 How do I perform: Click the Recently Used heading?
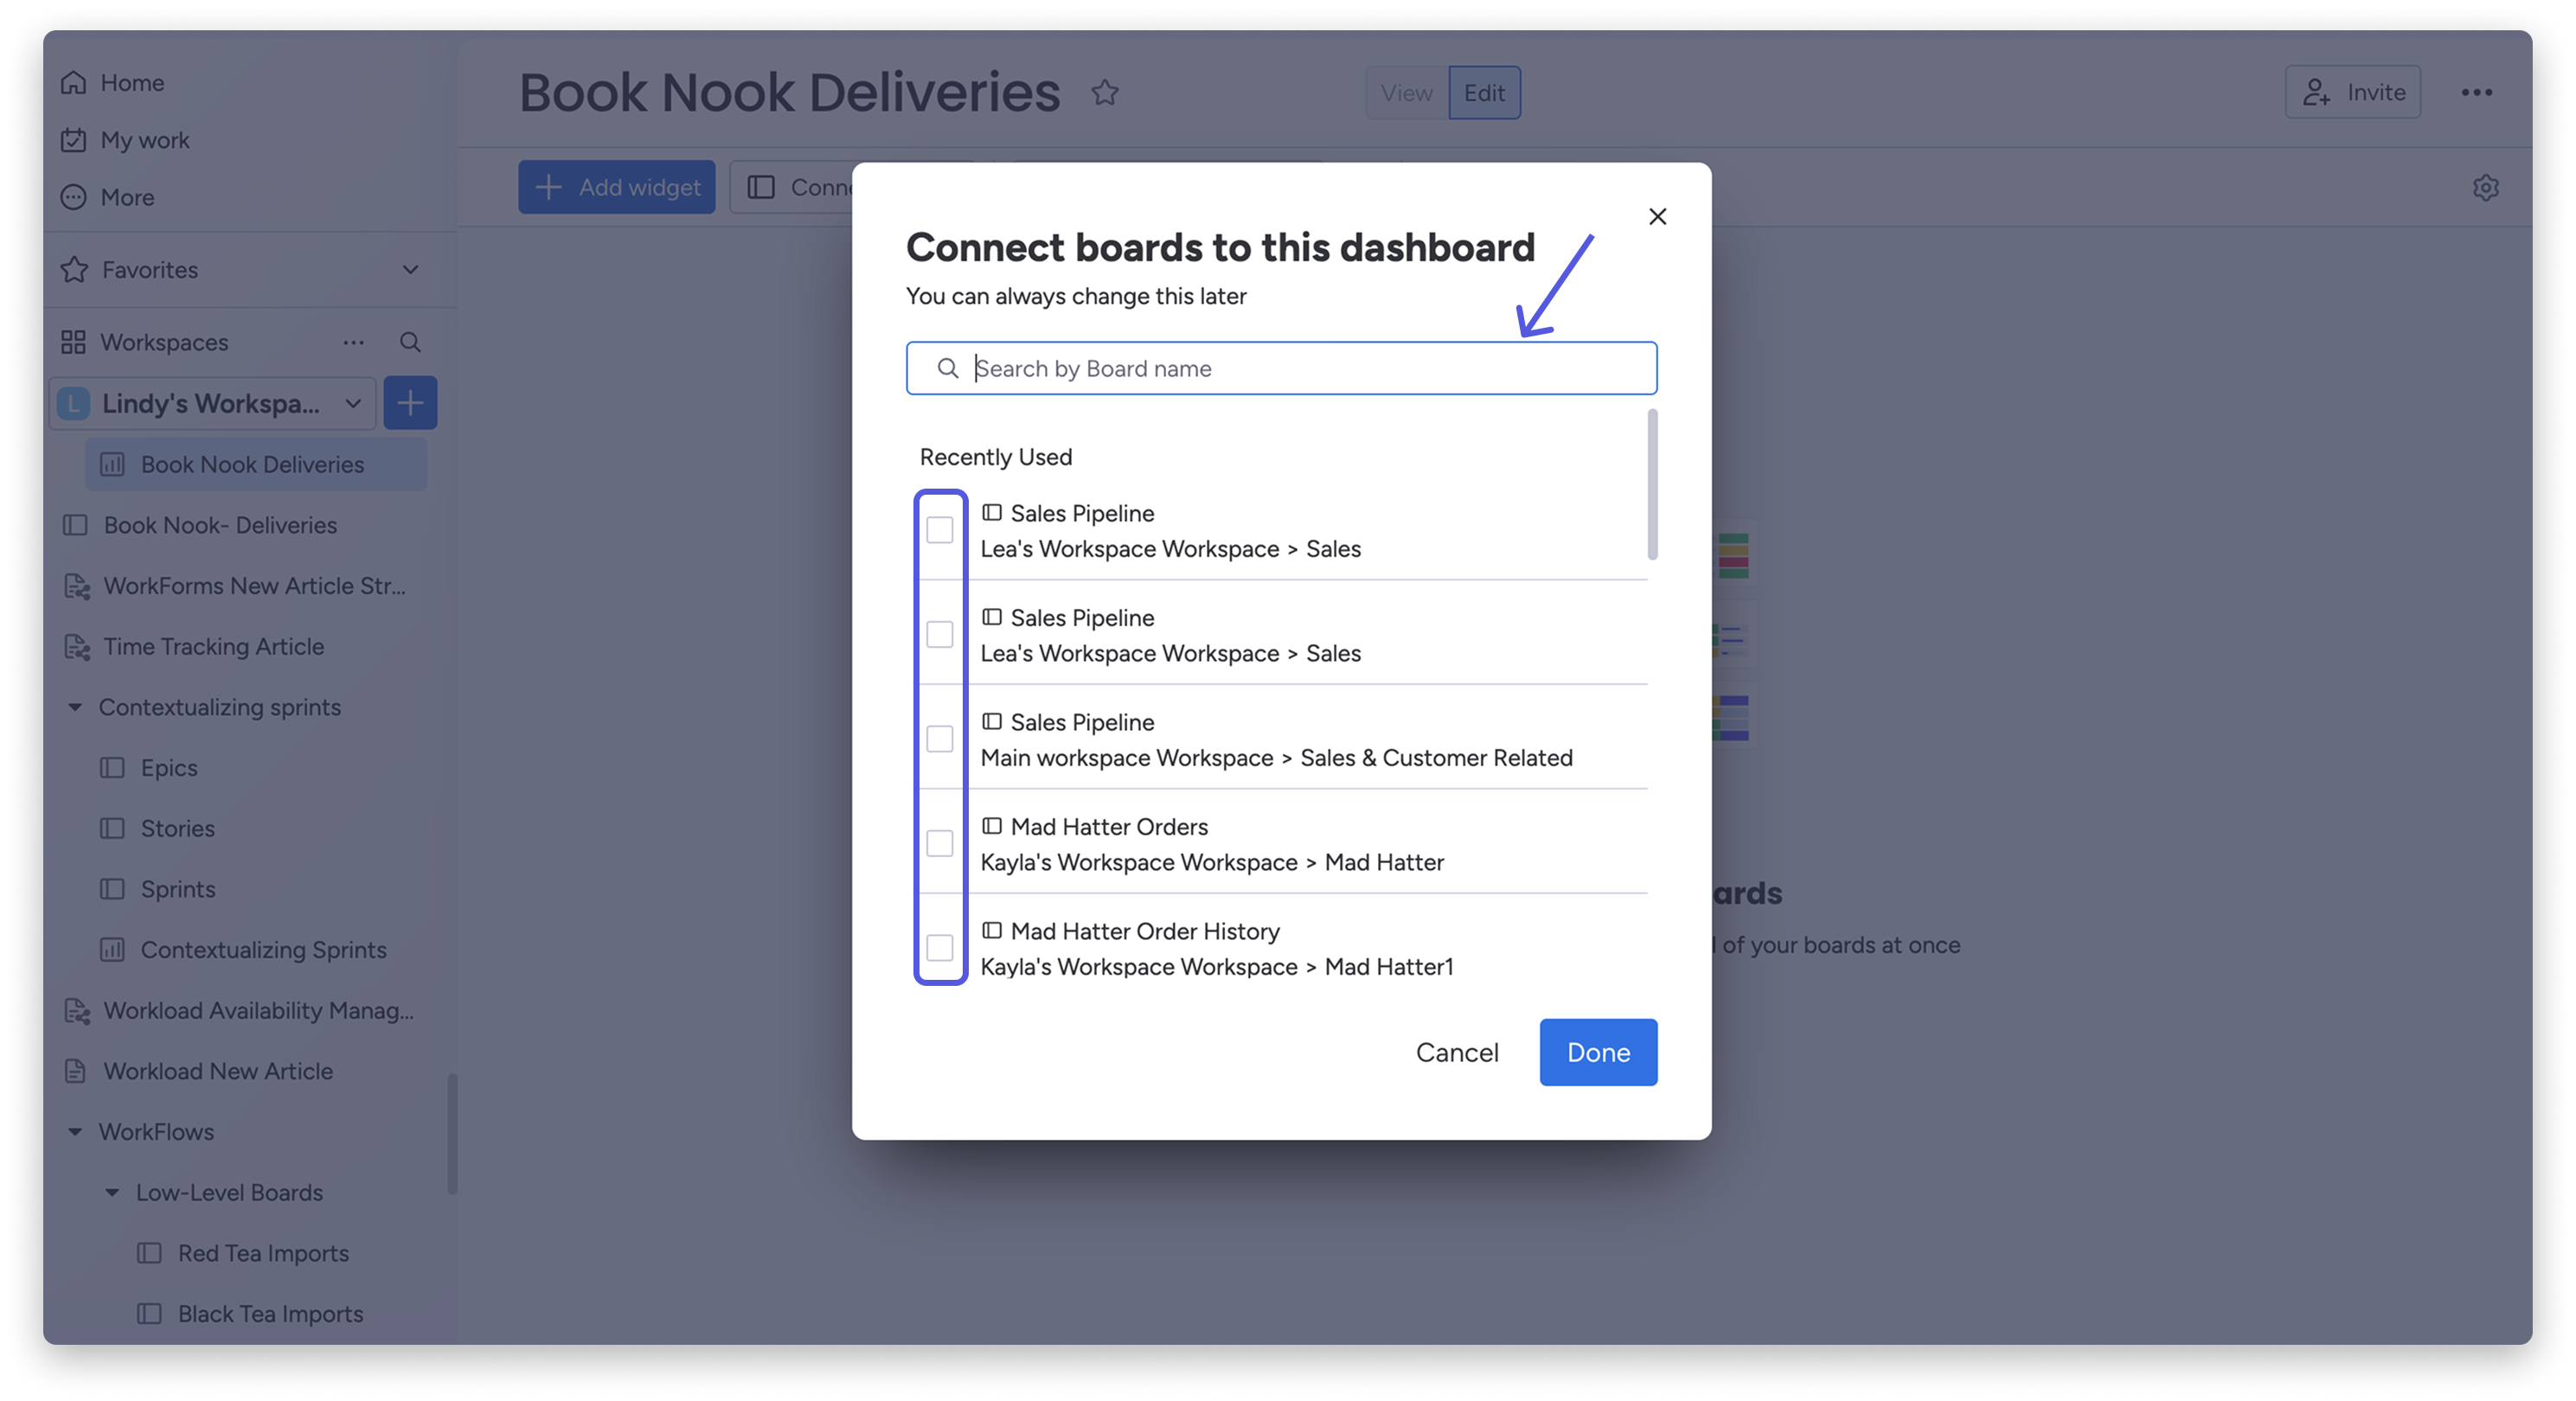(995, 457)
